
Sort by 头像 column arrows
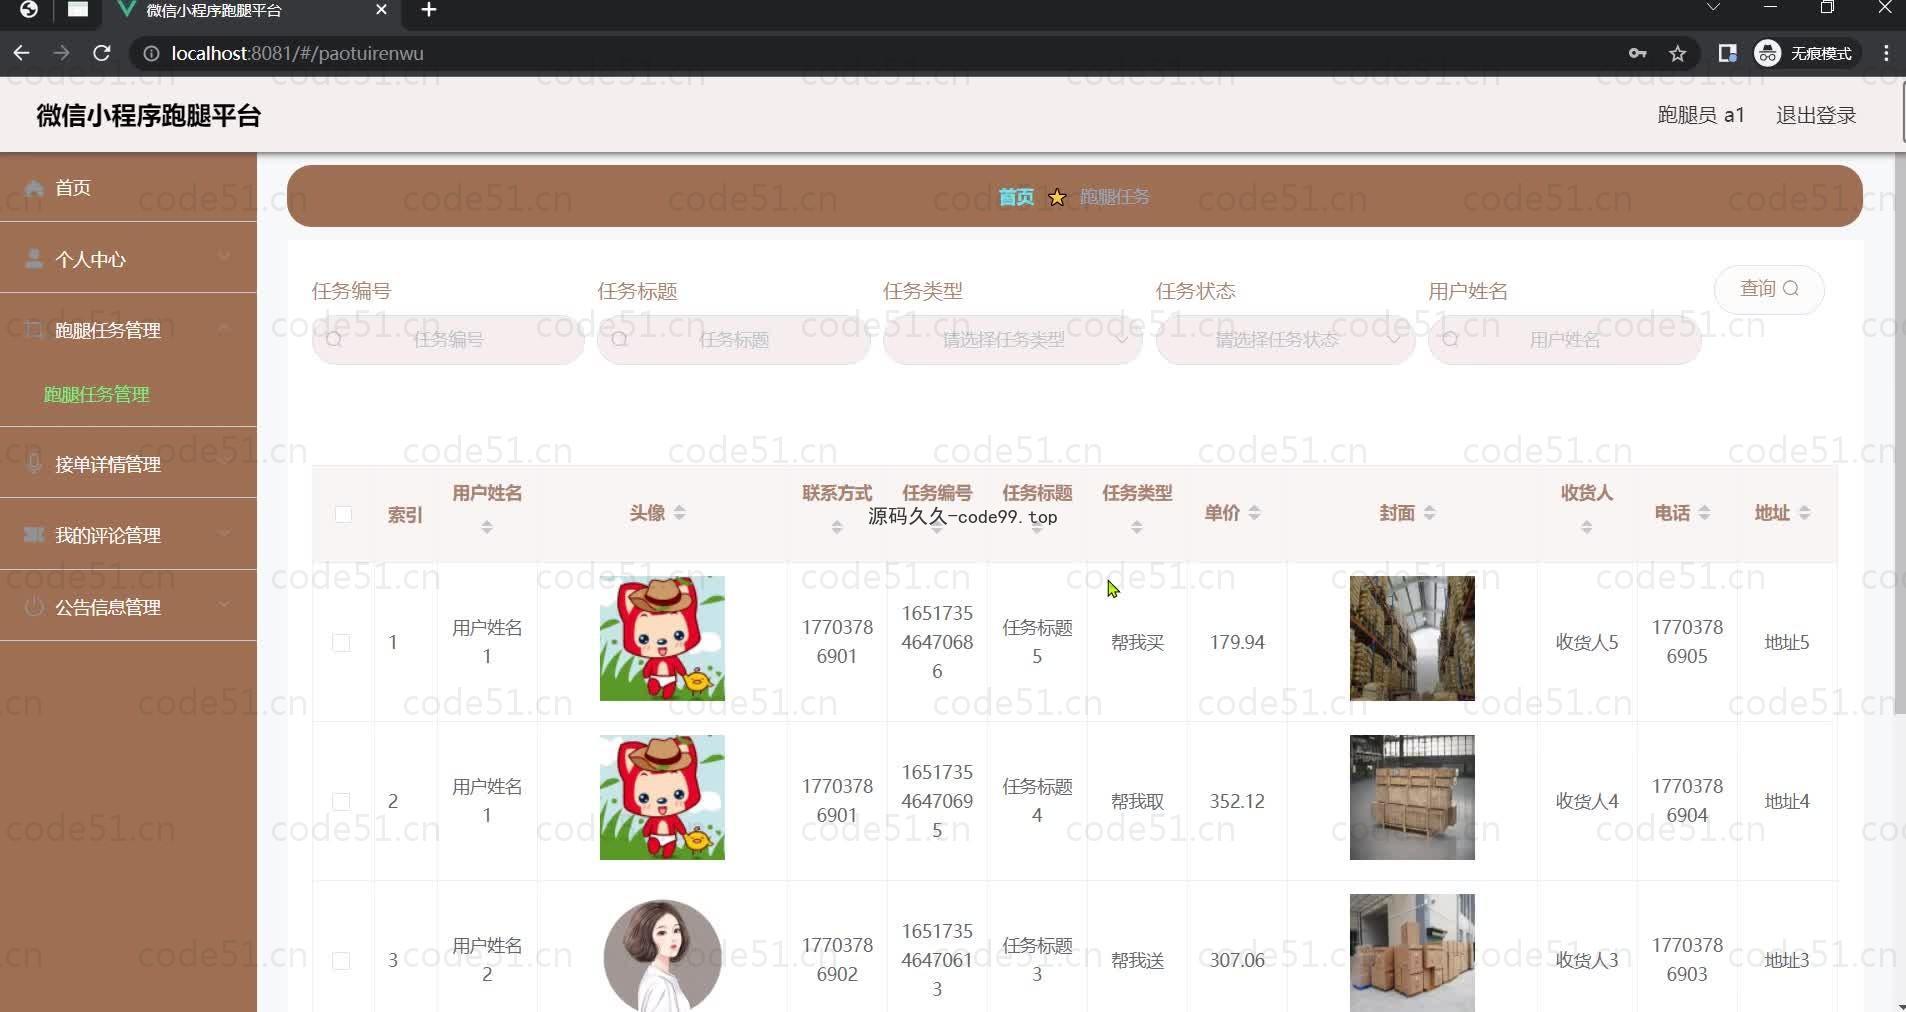[680, 512]
